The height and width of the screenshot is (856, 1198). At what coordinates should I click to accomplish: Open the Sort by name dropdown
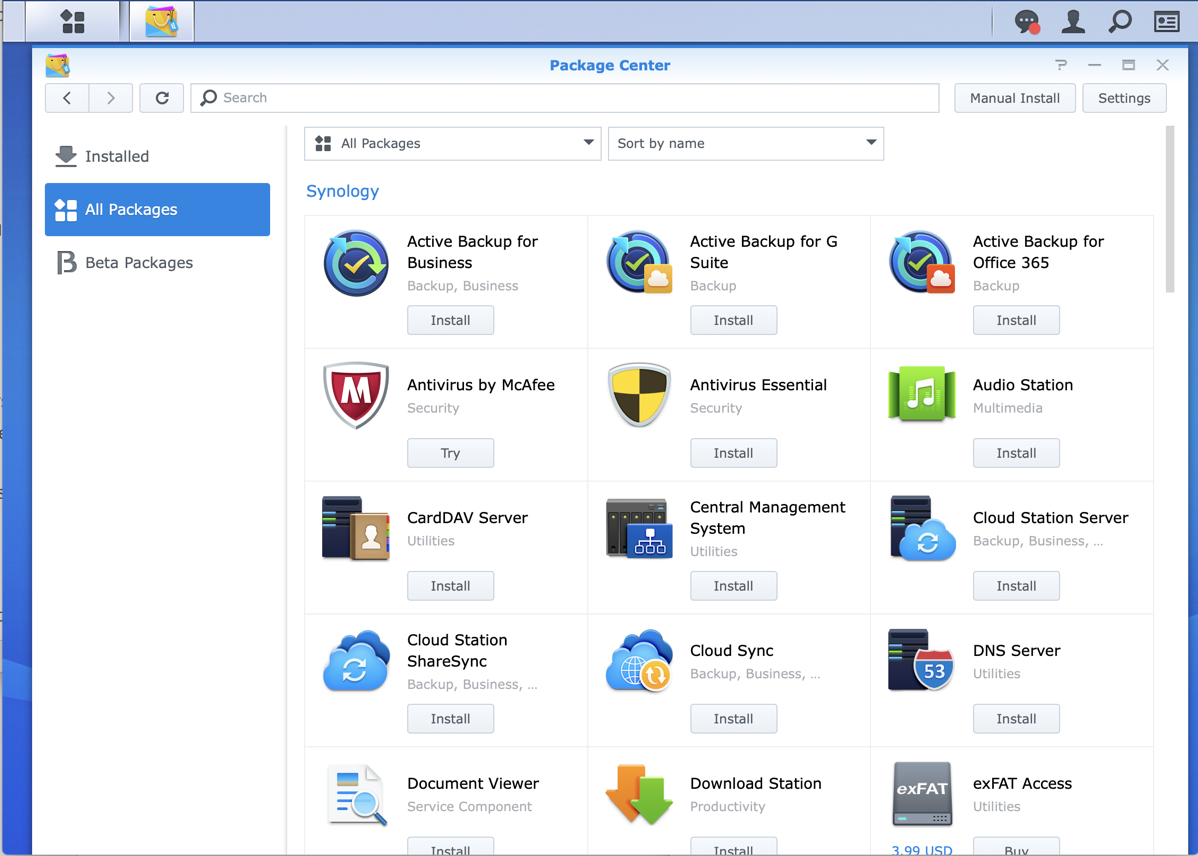point(745,144)
